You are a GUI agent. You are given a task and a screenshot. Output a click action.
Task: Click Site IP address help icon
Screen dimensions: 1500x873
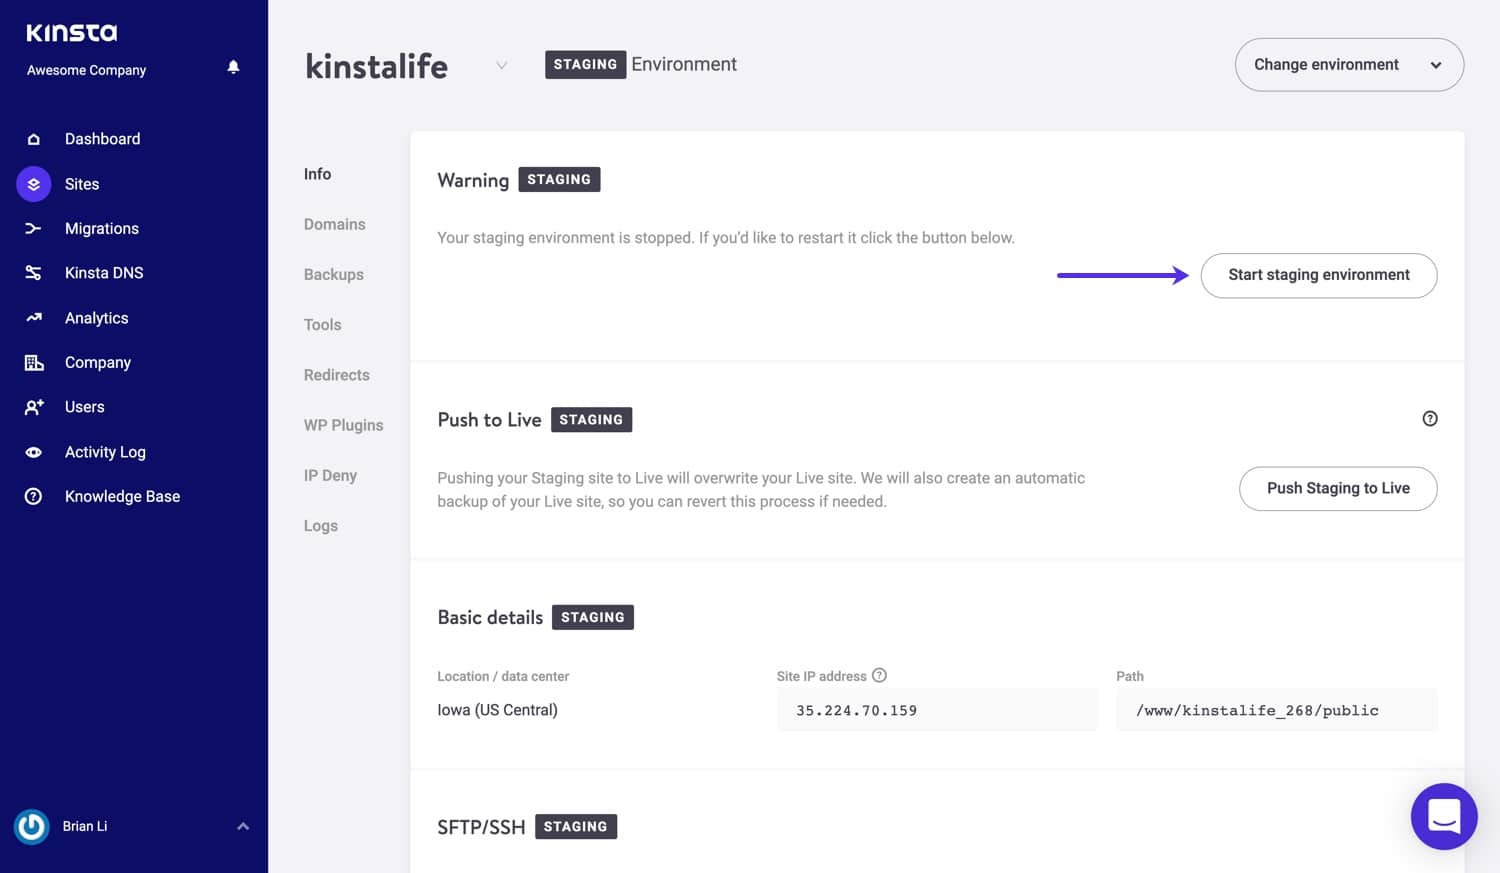(879, 676)
